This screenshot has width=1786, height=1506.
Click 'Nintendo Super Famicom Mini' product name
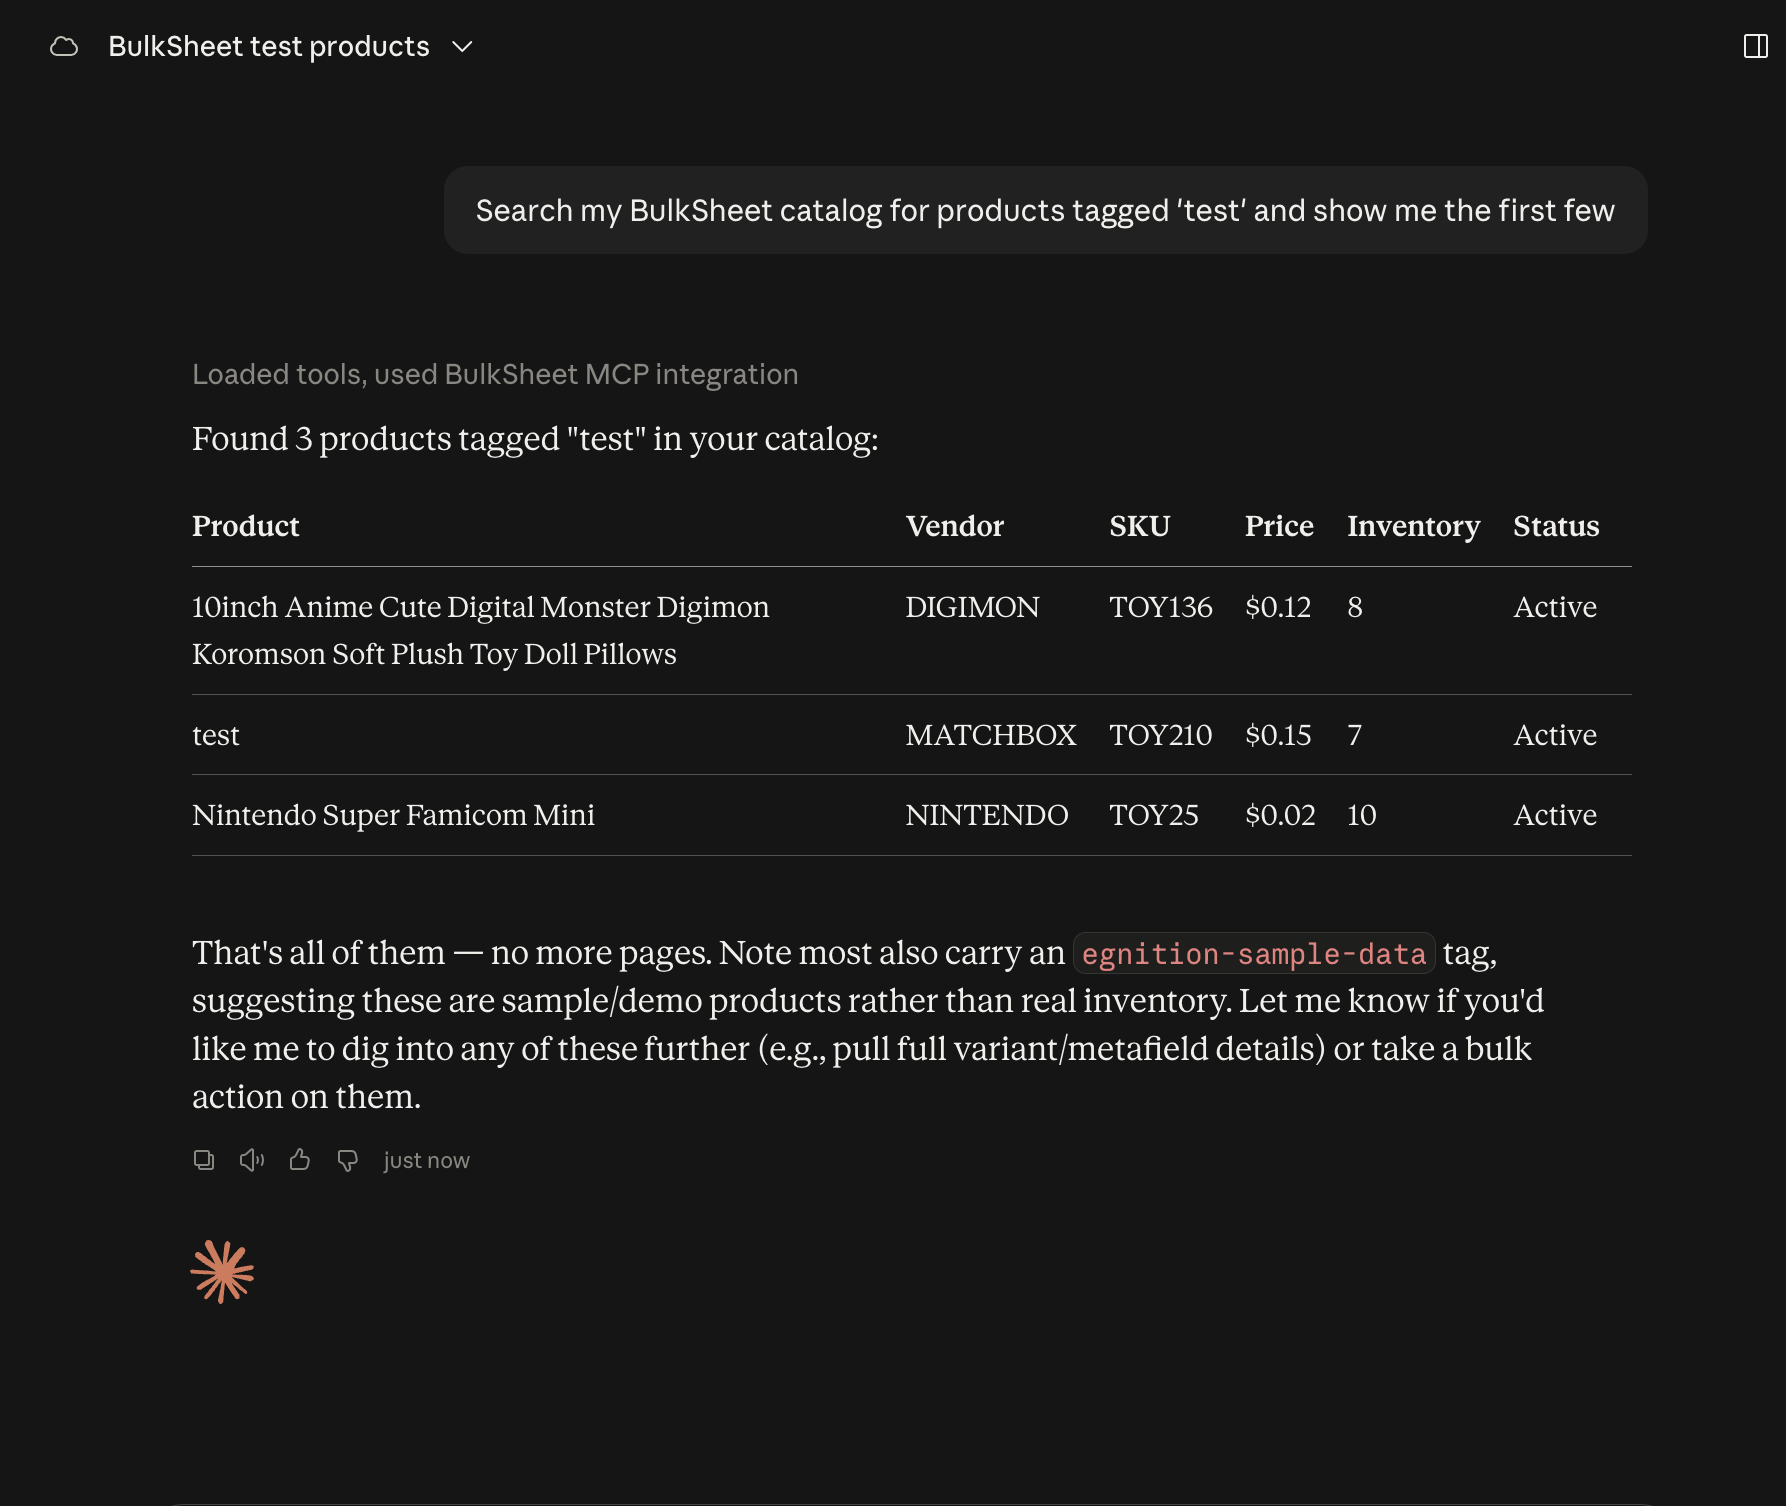coord(393,815)
